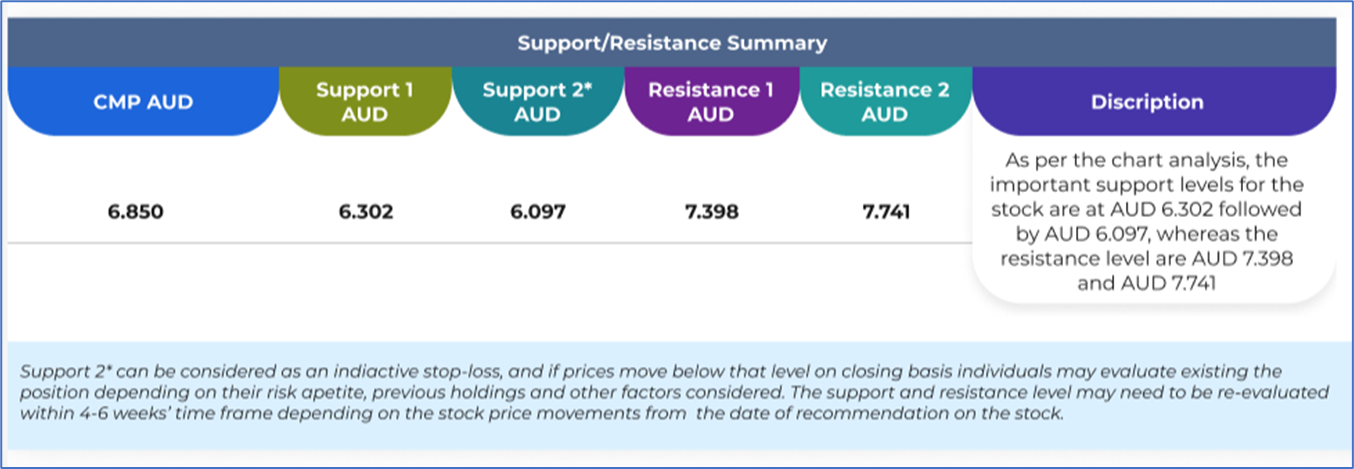Click the Resistance 2 AUD header

[884, 102]
